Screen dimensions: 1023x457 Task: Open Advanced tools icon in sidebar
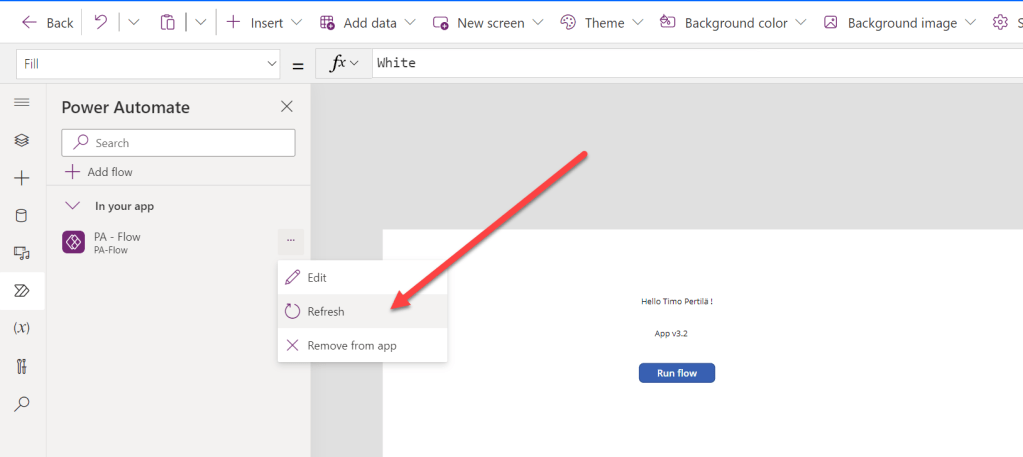pos(22,366)
